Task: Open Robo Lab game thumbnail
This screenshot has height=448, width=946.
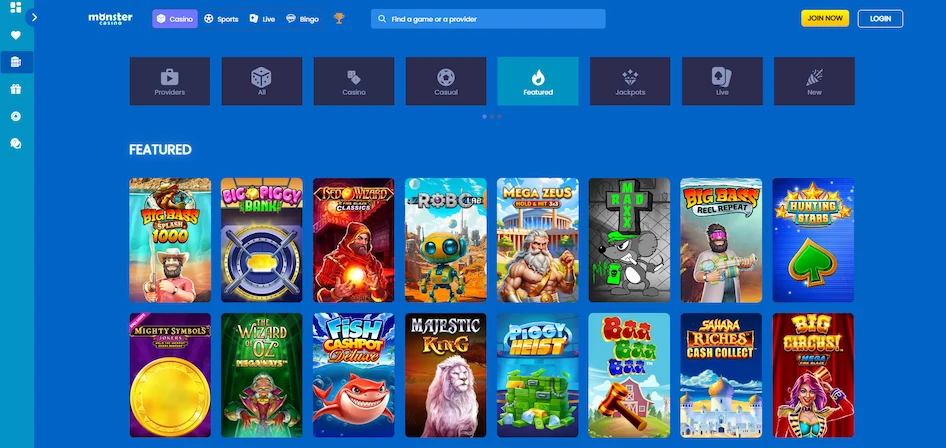Action: pyautogui.click(x=446, y=240)
